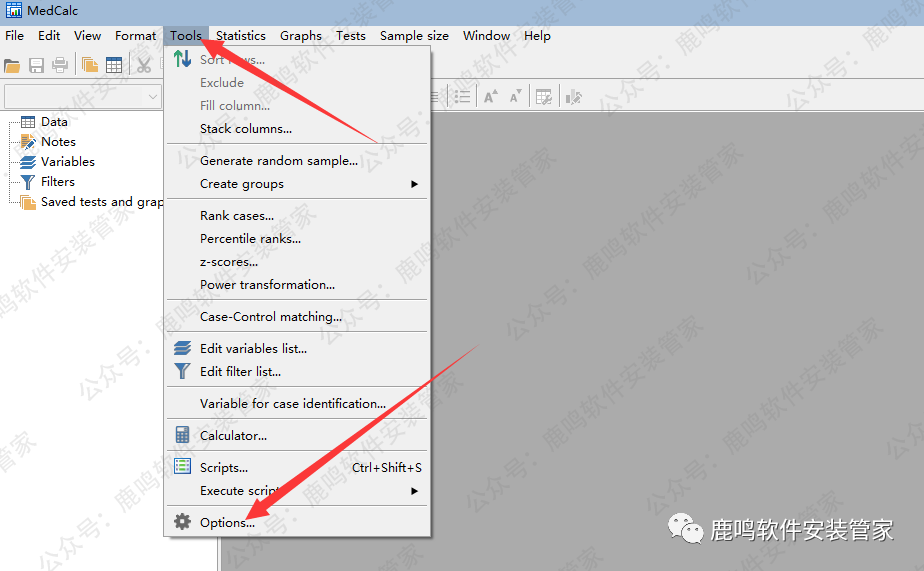Expand the Execute script submenu arrow
Image resolution: width=924 pixels, height=571 pixels.
click(414, 491)
